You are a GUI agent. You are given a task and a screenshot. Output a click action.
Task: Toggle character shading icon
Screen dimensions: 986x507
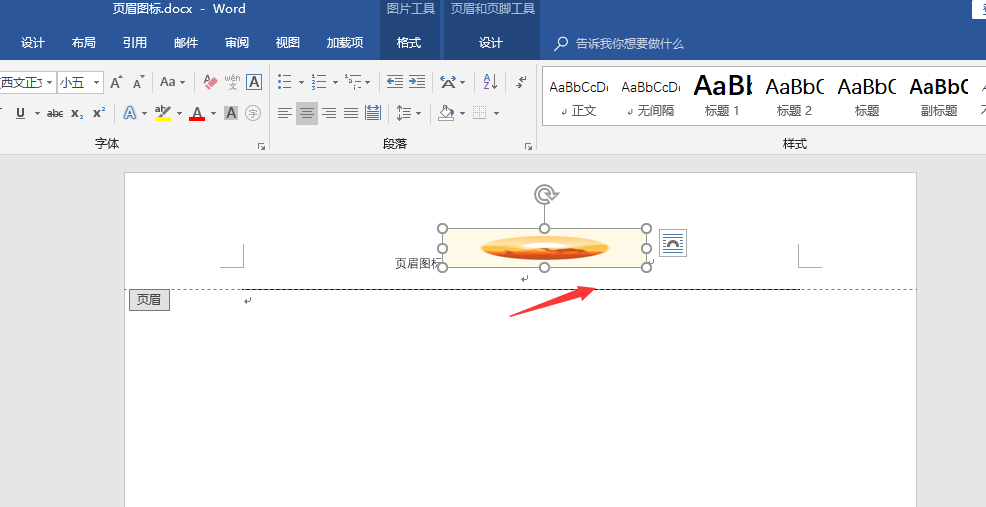pos(231,113)
